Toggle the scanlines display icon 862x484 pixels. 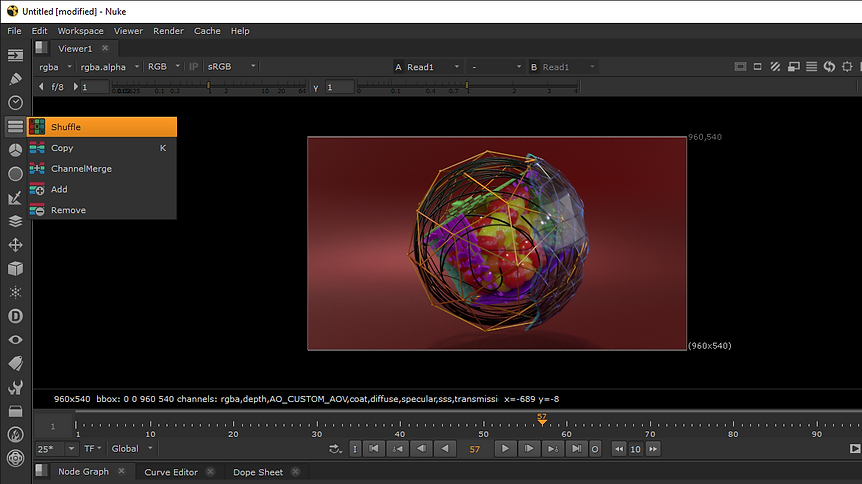pyautogui.click(x=811, y=67)
